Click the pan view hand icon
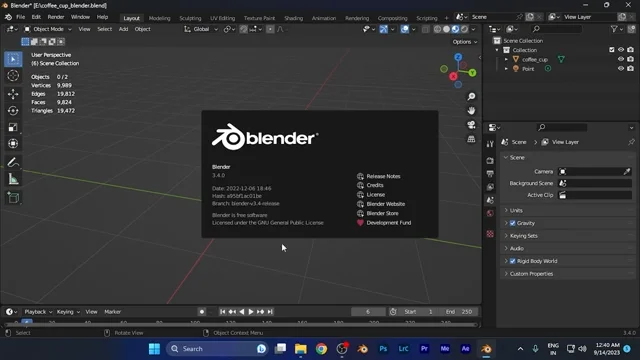 click(471, 111)
